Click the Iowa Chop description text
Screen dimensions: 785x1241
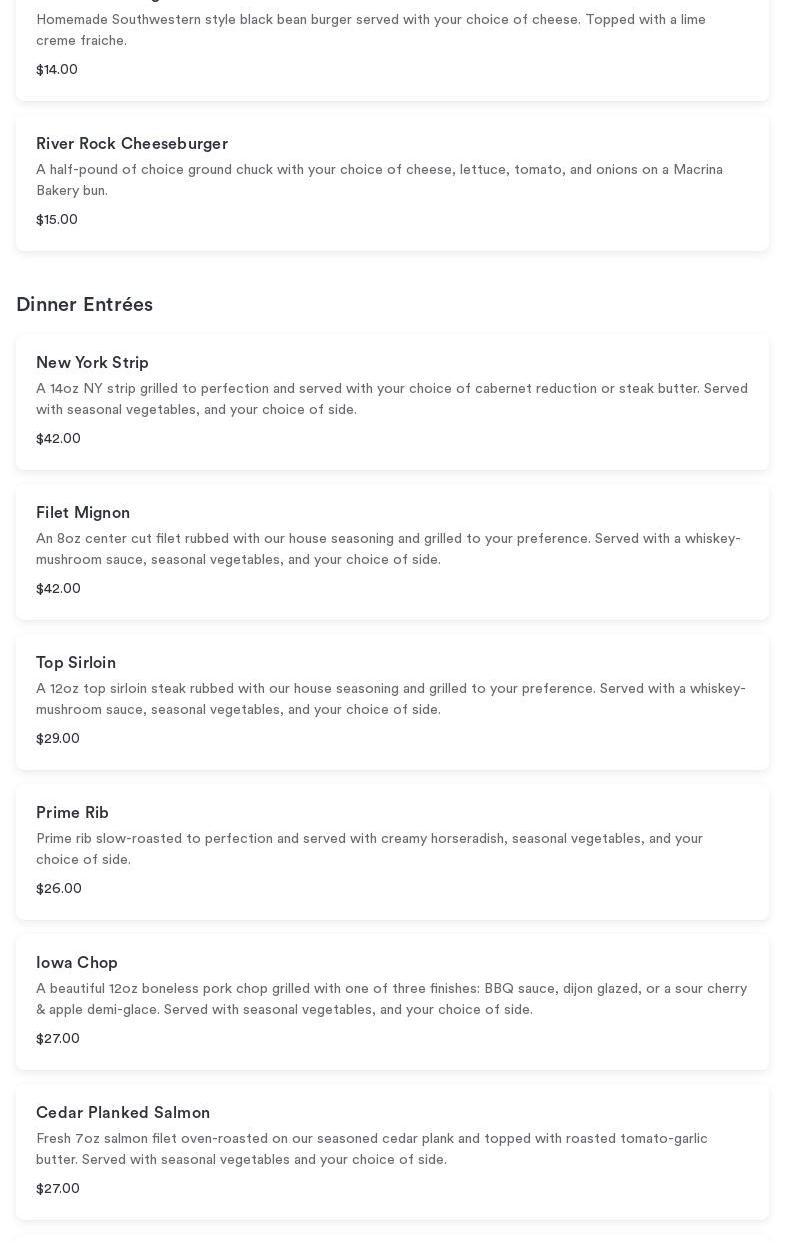[x=391, y=999]
